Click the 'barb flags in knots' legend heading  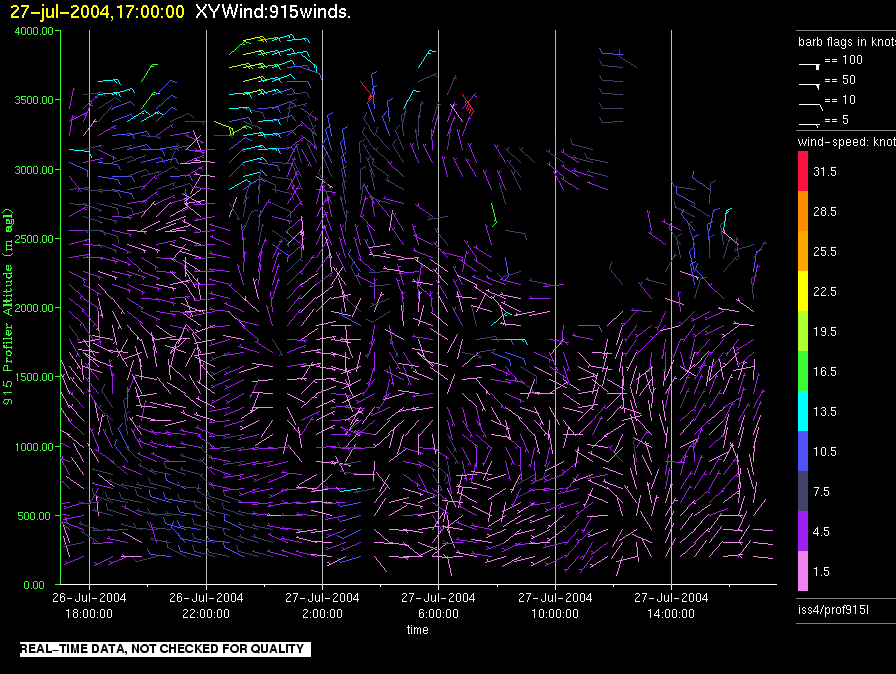[x=847, y=42]
